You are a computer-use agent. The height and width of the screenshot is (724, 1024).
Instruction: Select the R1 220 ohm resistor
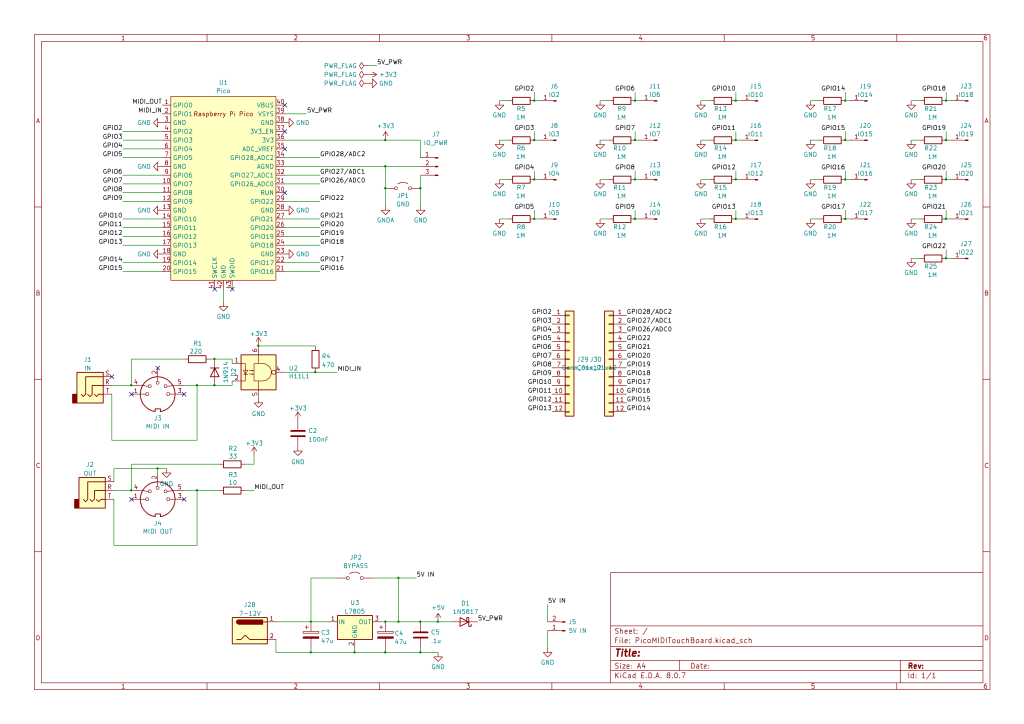tap(196, 360)
